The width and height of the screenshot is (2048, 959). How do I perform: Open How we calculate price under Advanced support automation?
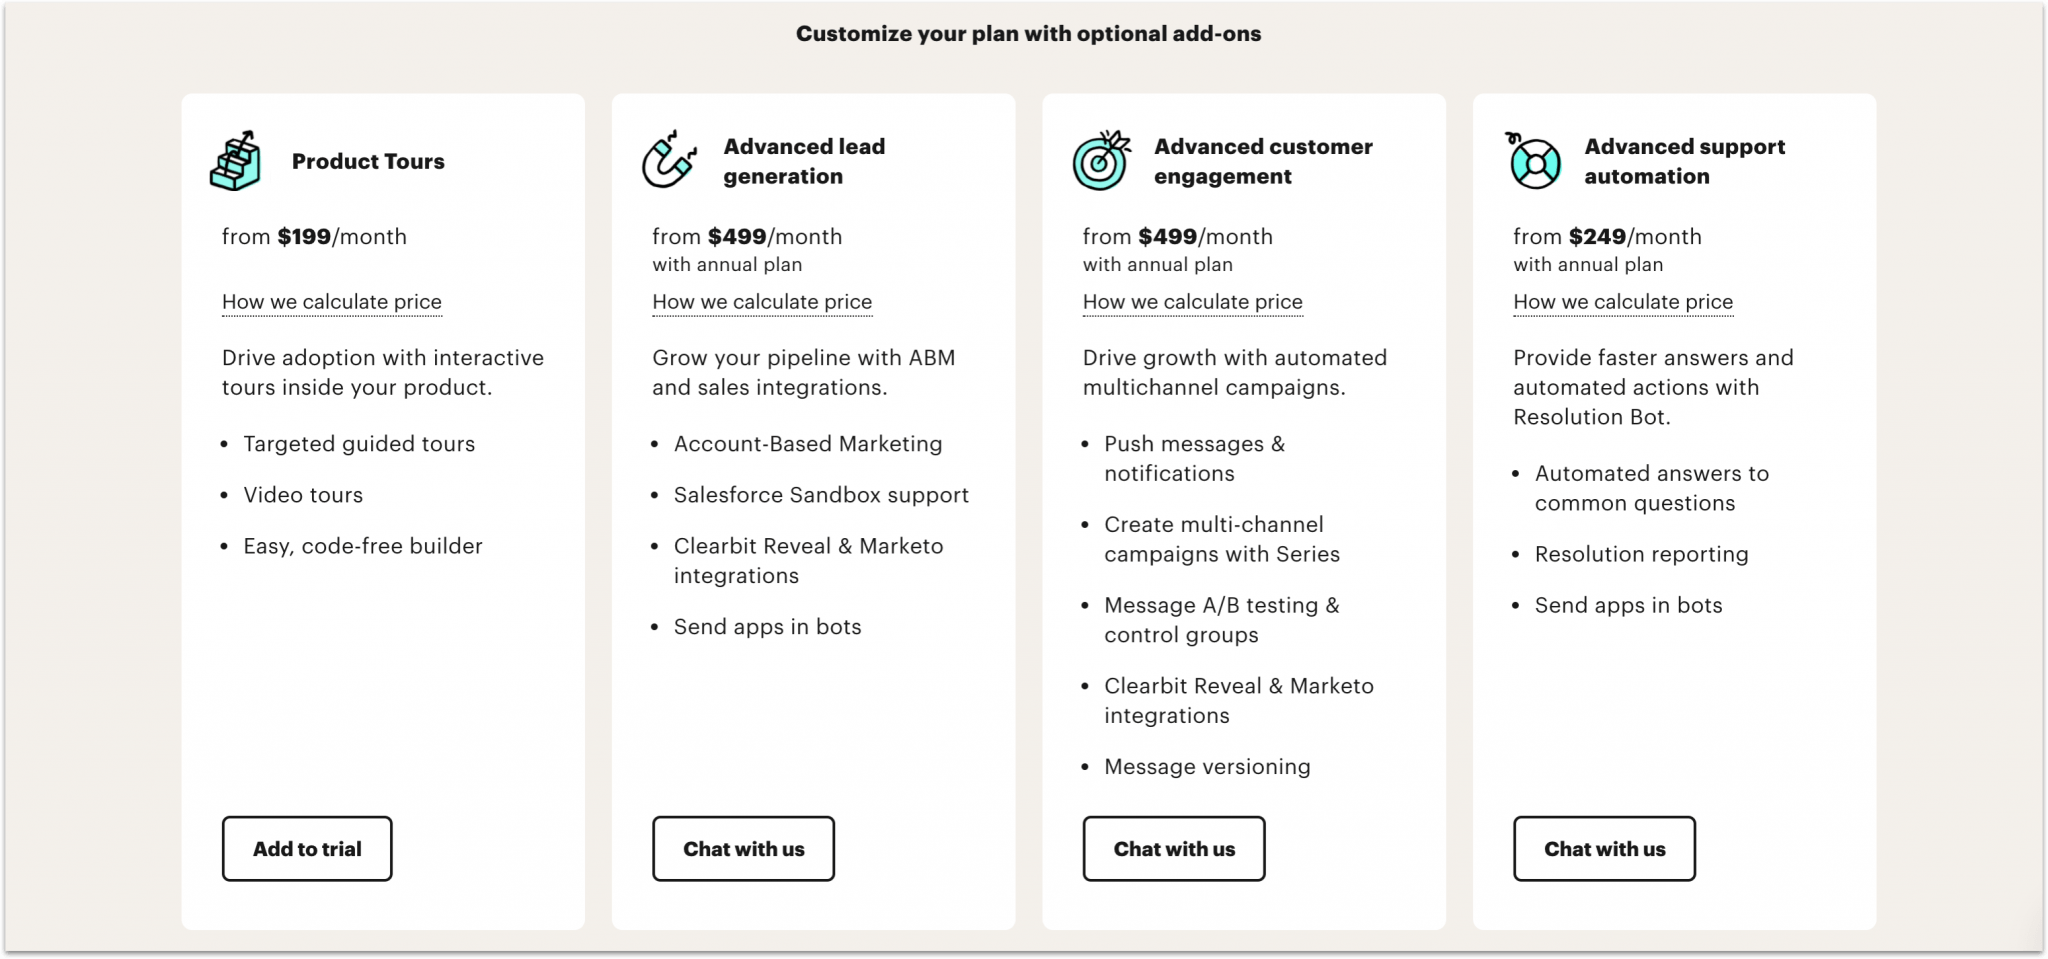(x=1623, y=301)
